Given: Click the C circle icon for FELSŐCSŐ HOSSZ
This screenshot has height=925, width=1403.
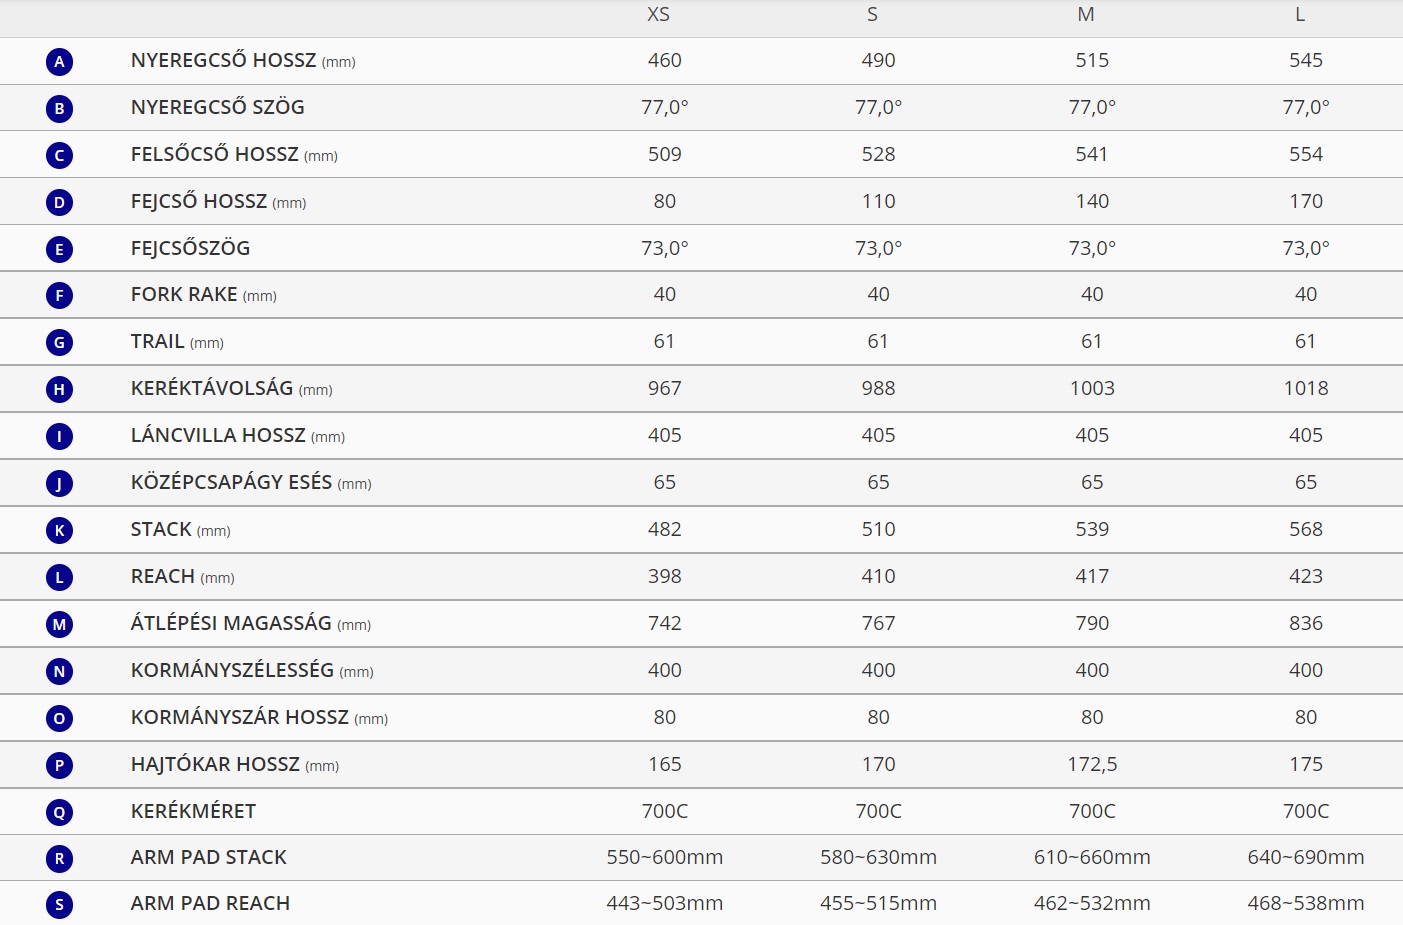Looking at the screenshot, I should (59, 155).
